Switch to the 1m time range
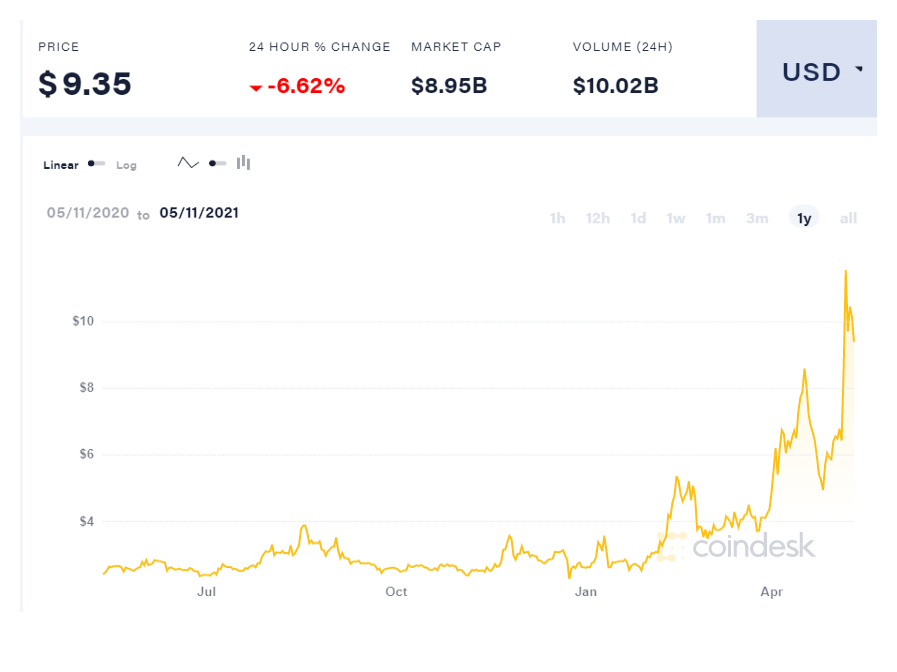This screenshot has height=672, width=897. pos(716,218)
